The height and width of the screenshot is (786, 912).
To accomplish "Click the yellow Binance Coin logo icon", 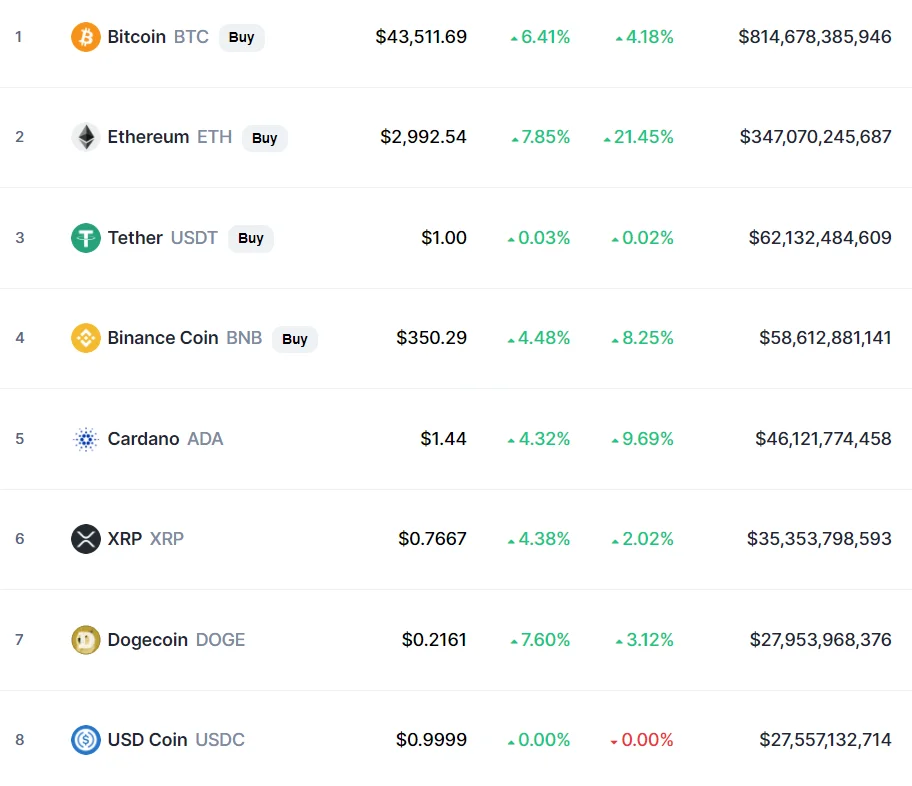I will pos(86,338).
